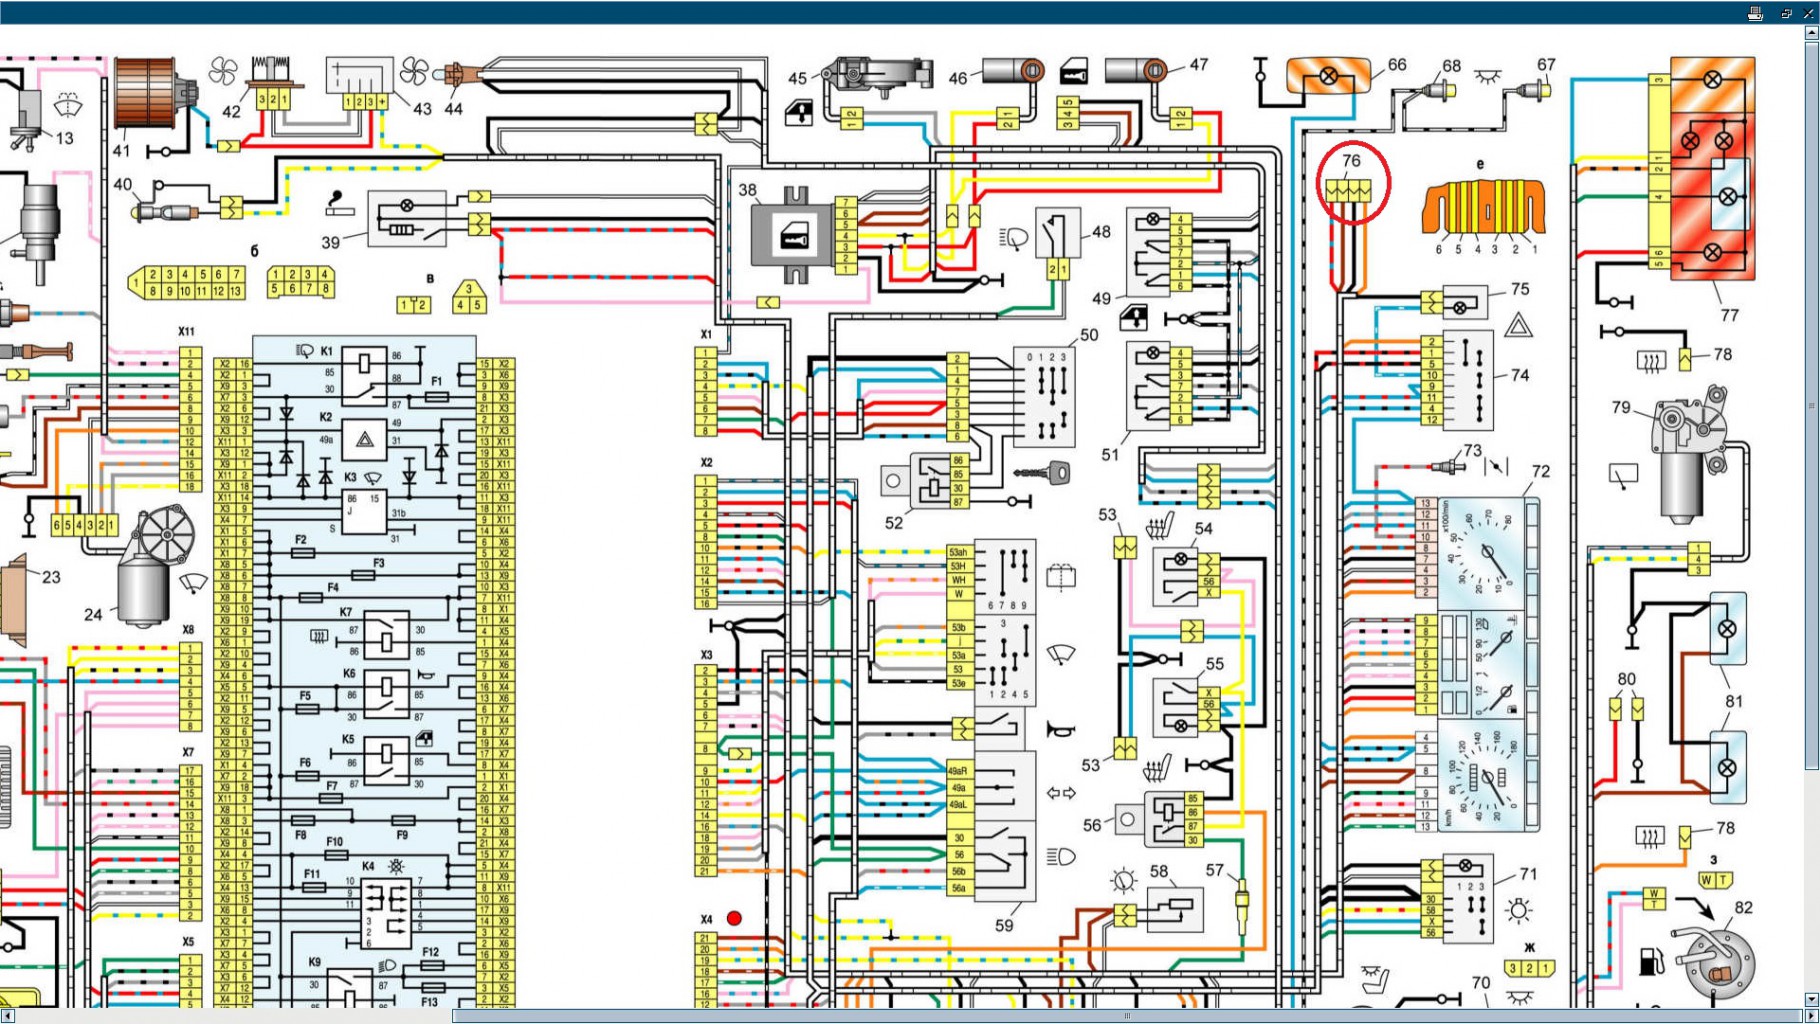Click the X7 connector label
1820x1024 pixels.
click(188, 752)
